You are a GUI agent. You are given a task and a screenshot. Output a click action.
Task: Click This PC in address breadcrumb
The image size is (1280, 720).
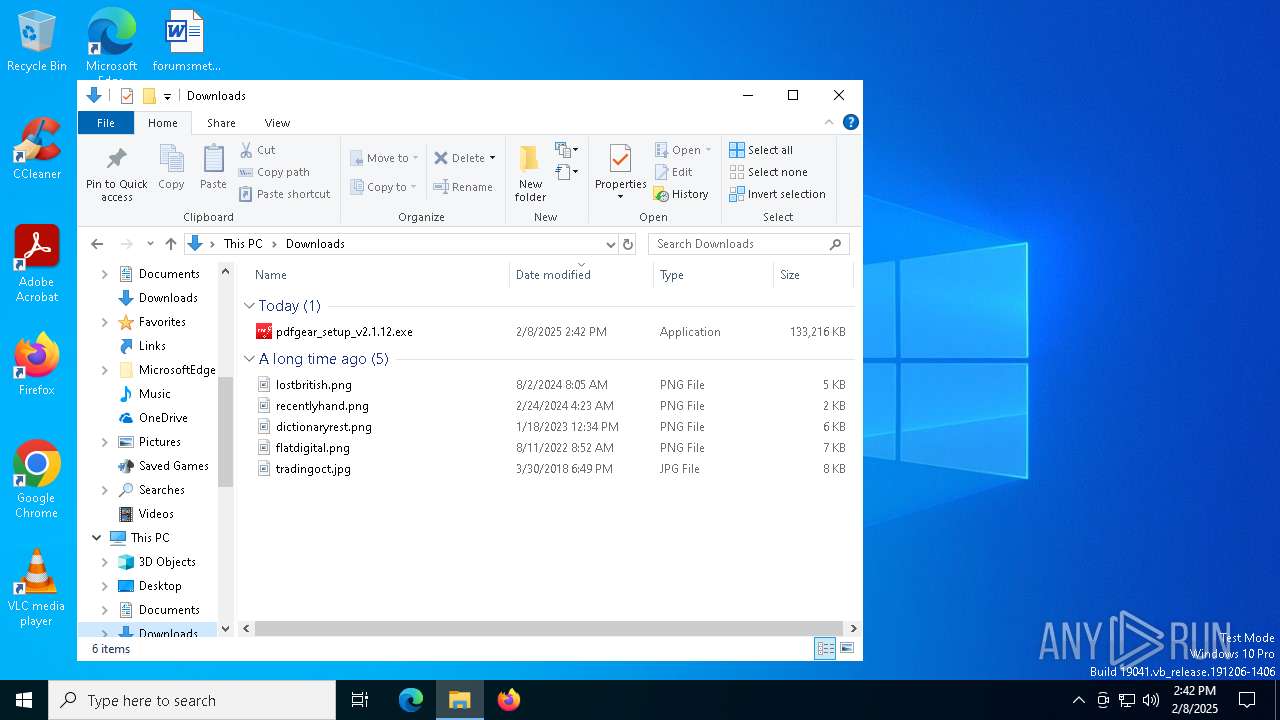point(243,244)
